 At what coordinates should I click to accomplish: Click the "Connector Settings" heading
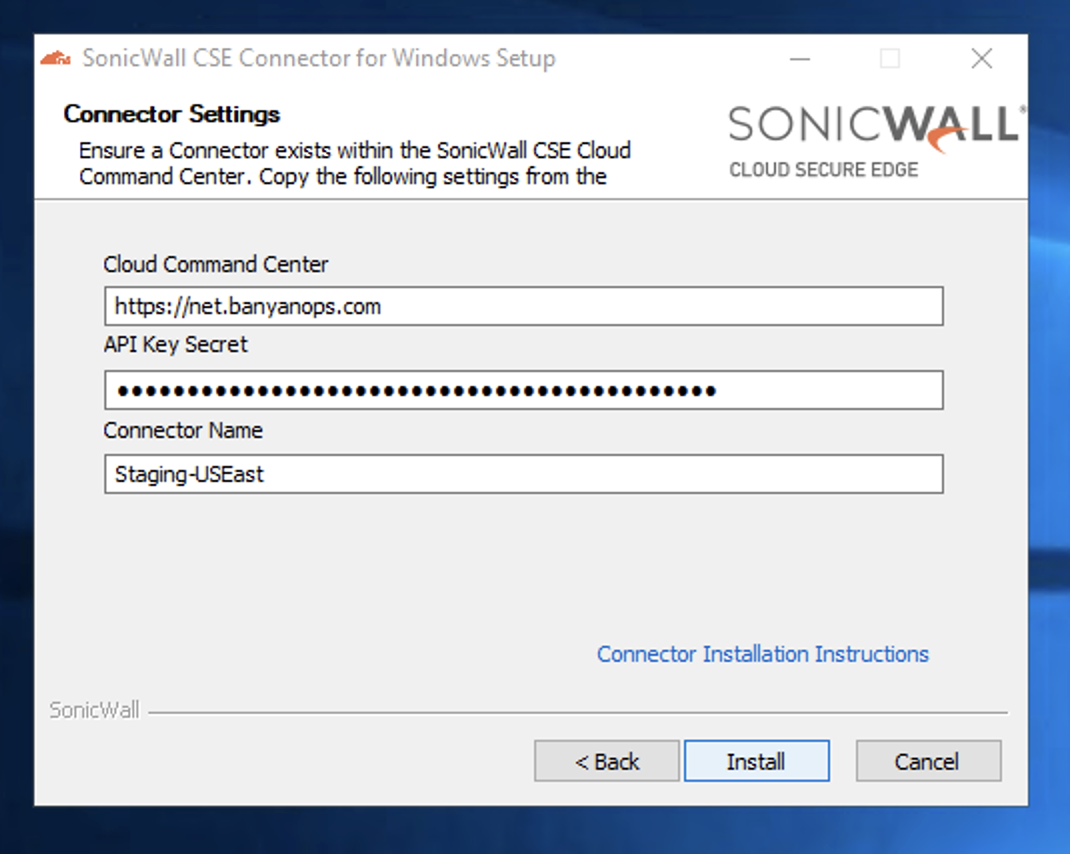(172, 114)
